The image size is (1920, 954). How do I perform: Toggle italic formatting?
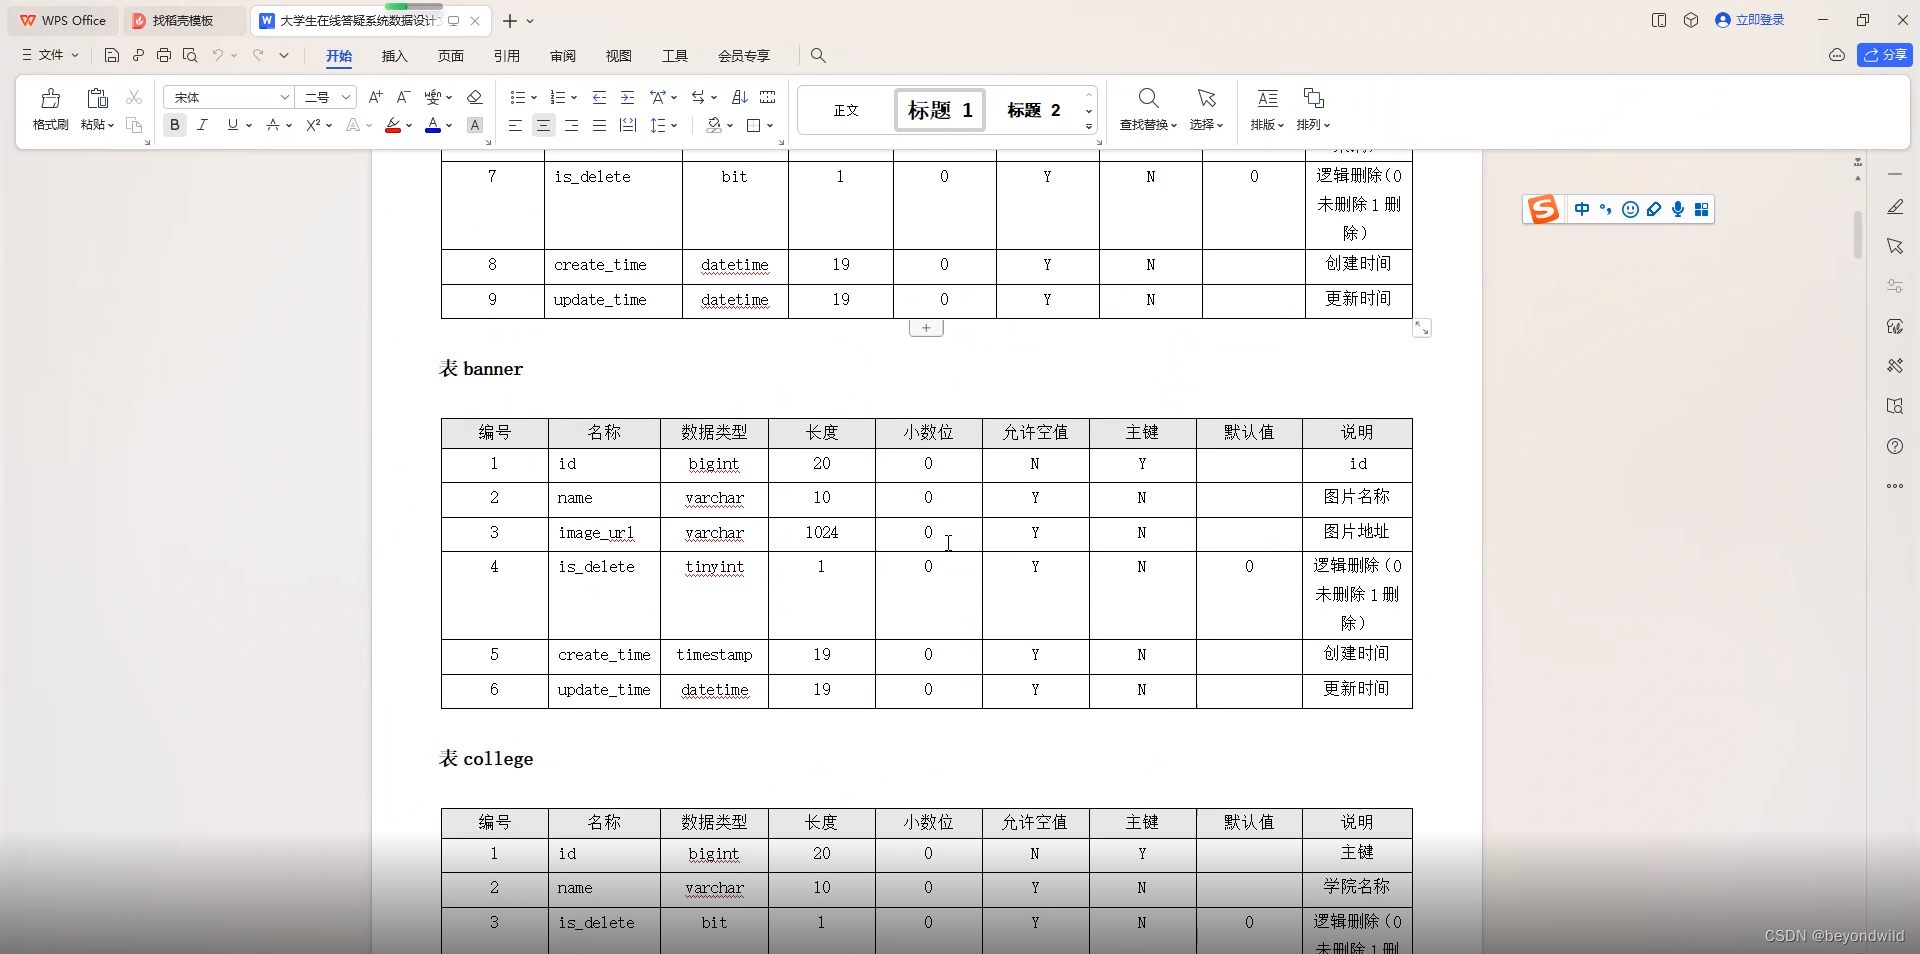coord(202,125)
